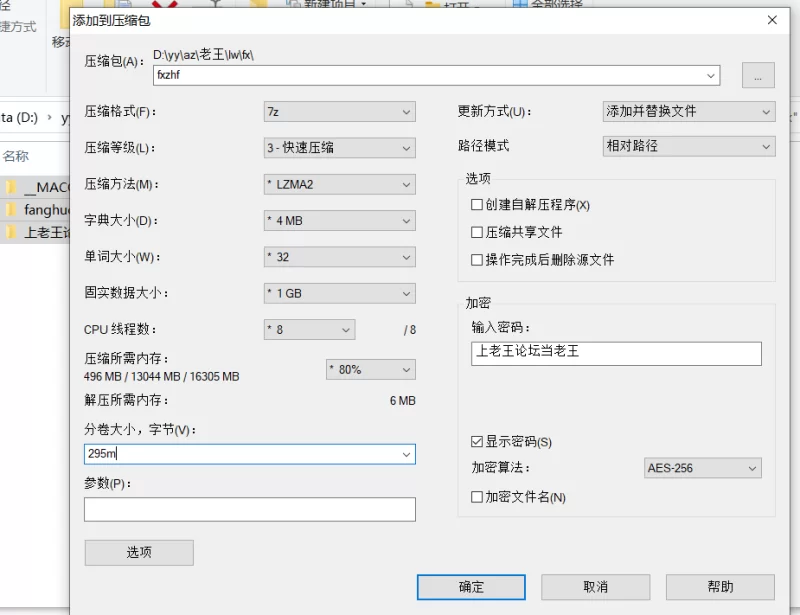Open the LZMA2 compression method dropdown
This screenshot has height=615, width=800.
point(340,184)
